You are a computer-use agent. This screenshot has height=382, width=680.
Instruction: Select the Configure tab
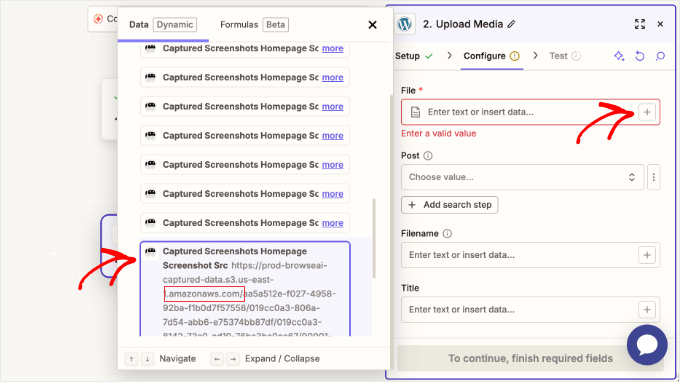pyautogui.click(x=491, y=56)
